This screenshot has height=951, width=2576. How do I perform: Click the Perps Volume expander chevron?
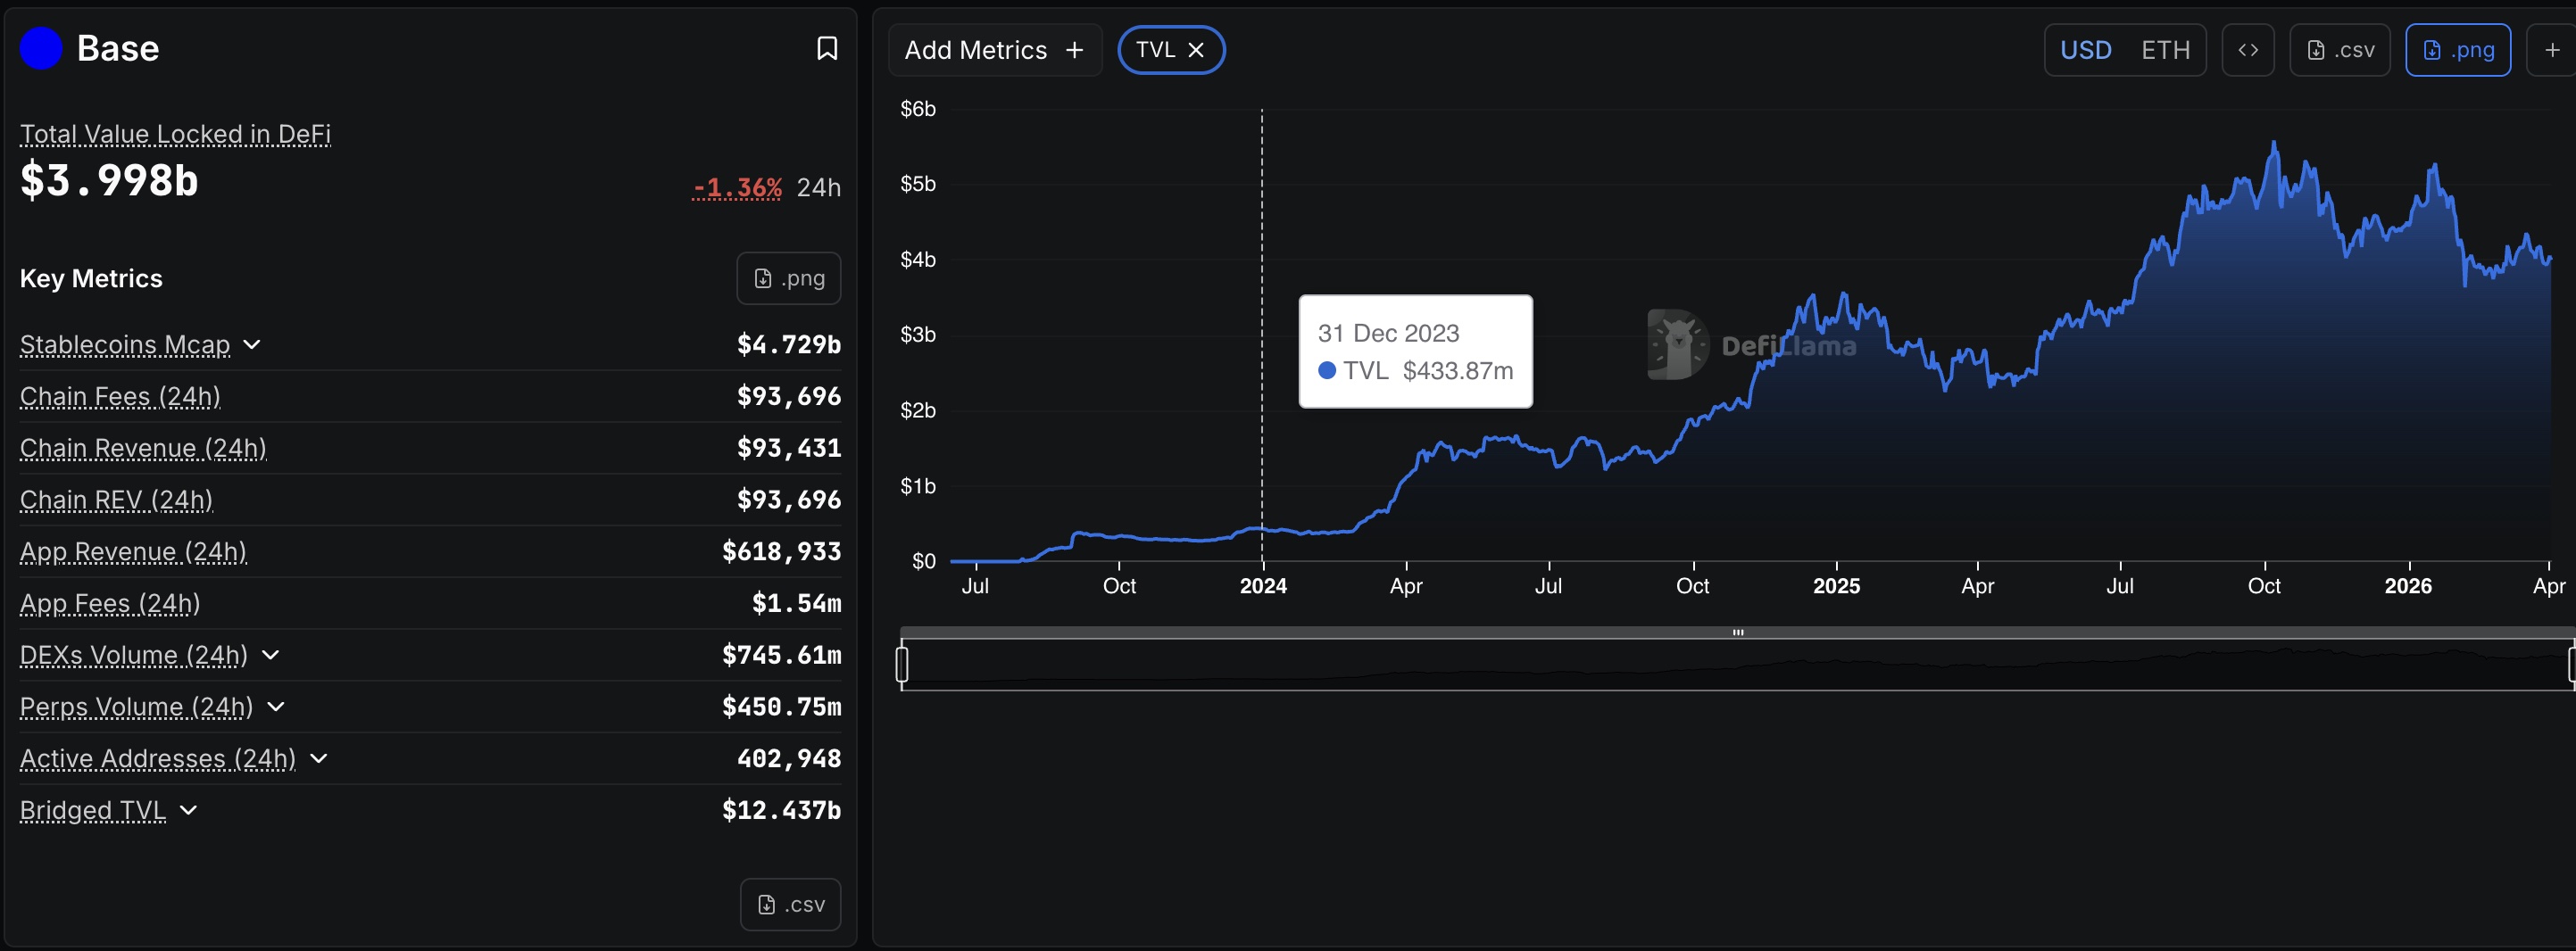coord(276,707)
